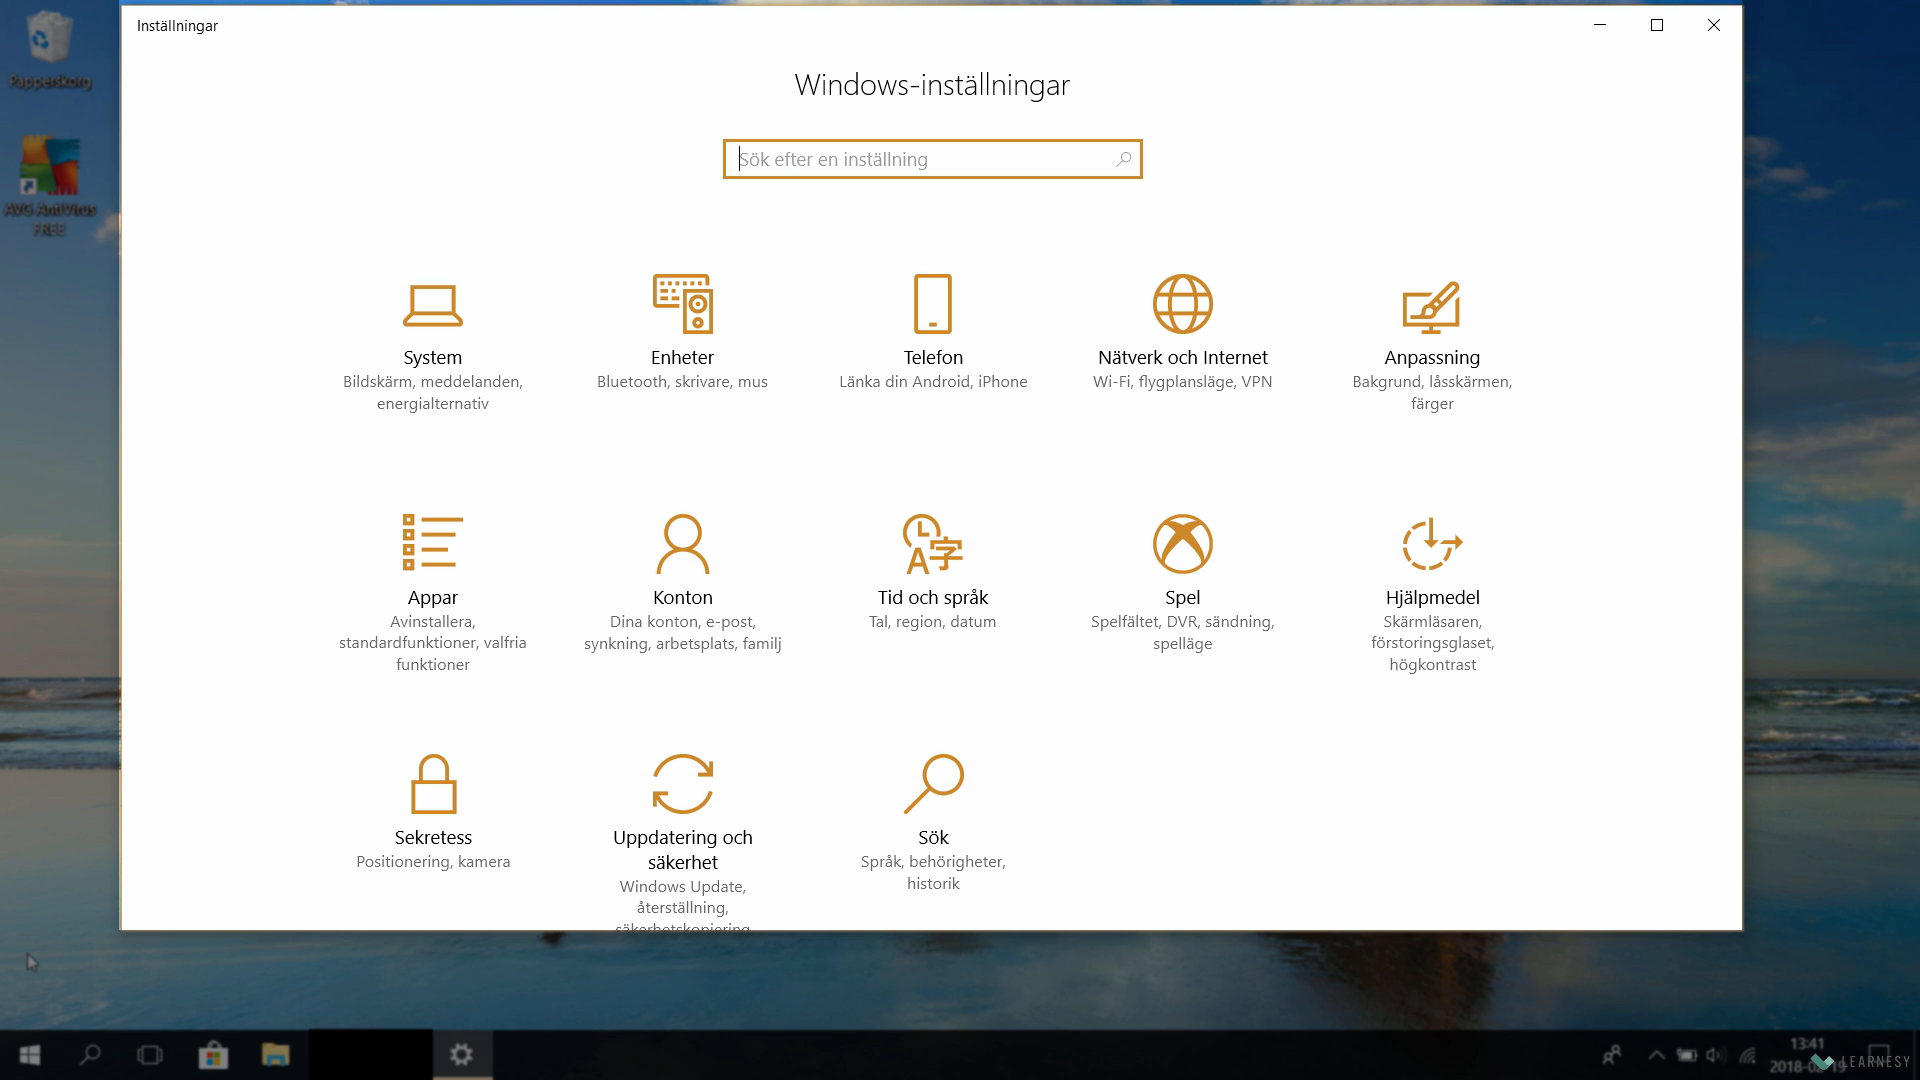This screenshot has height=1080, width=1920.
Task: Open the Spel Xbox icon
Action: pos(1183,543)
